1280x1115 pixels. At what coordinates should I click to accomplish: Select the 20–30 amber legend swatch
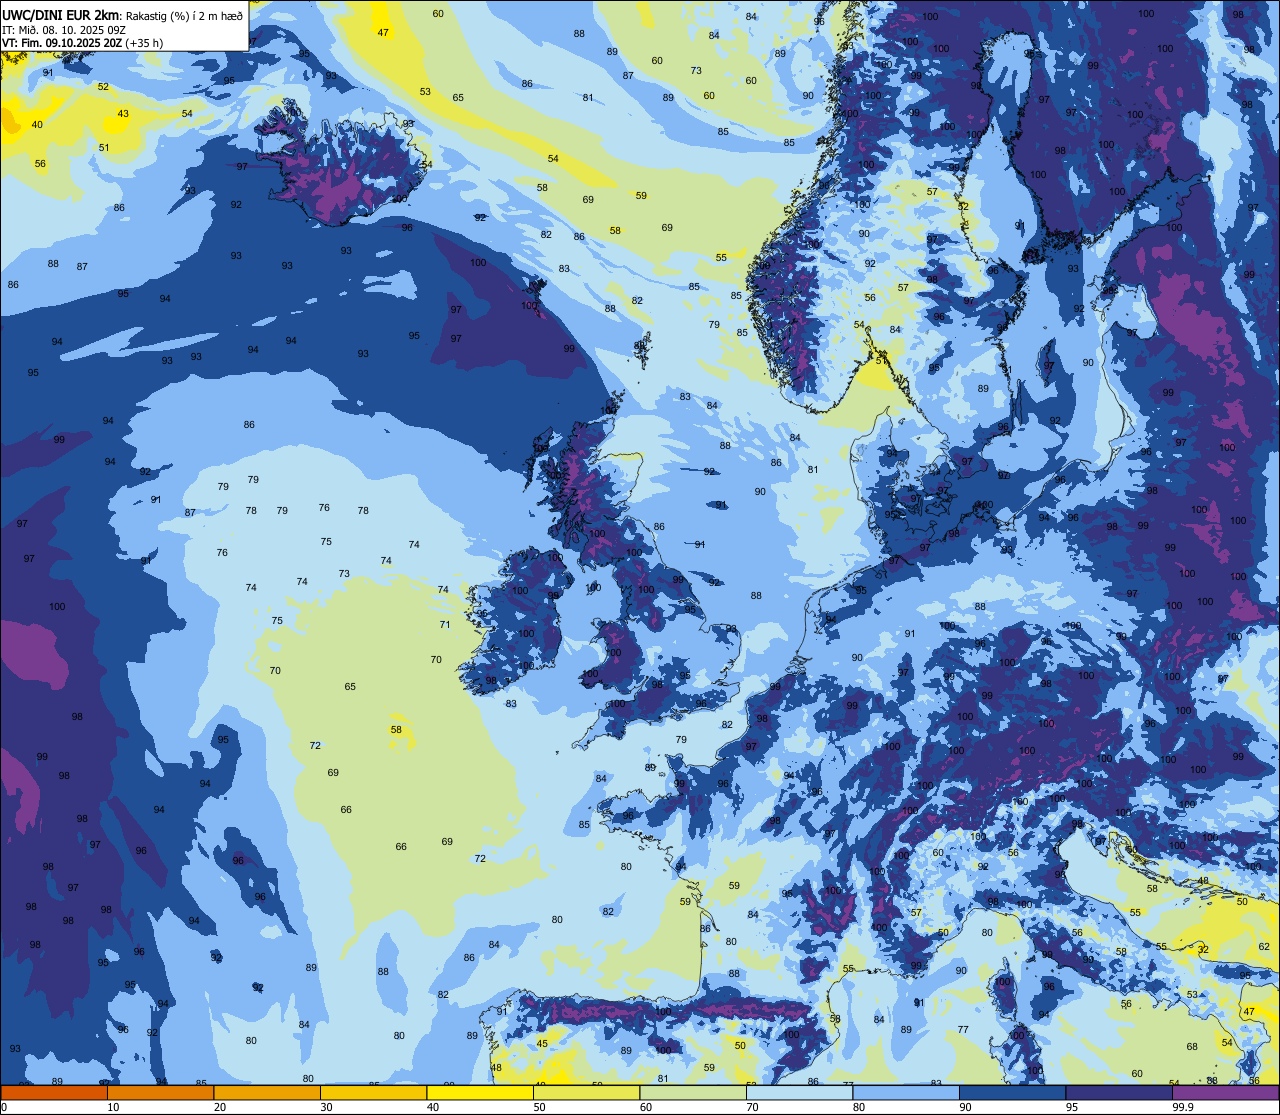pos(267,1093)
